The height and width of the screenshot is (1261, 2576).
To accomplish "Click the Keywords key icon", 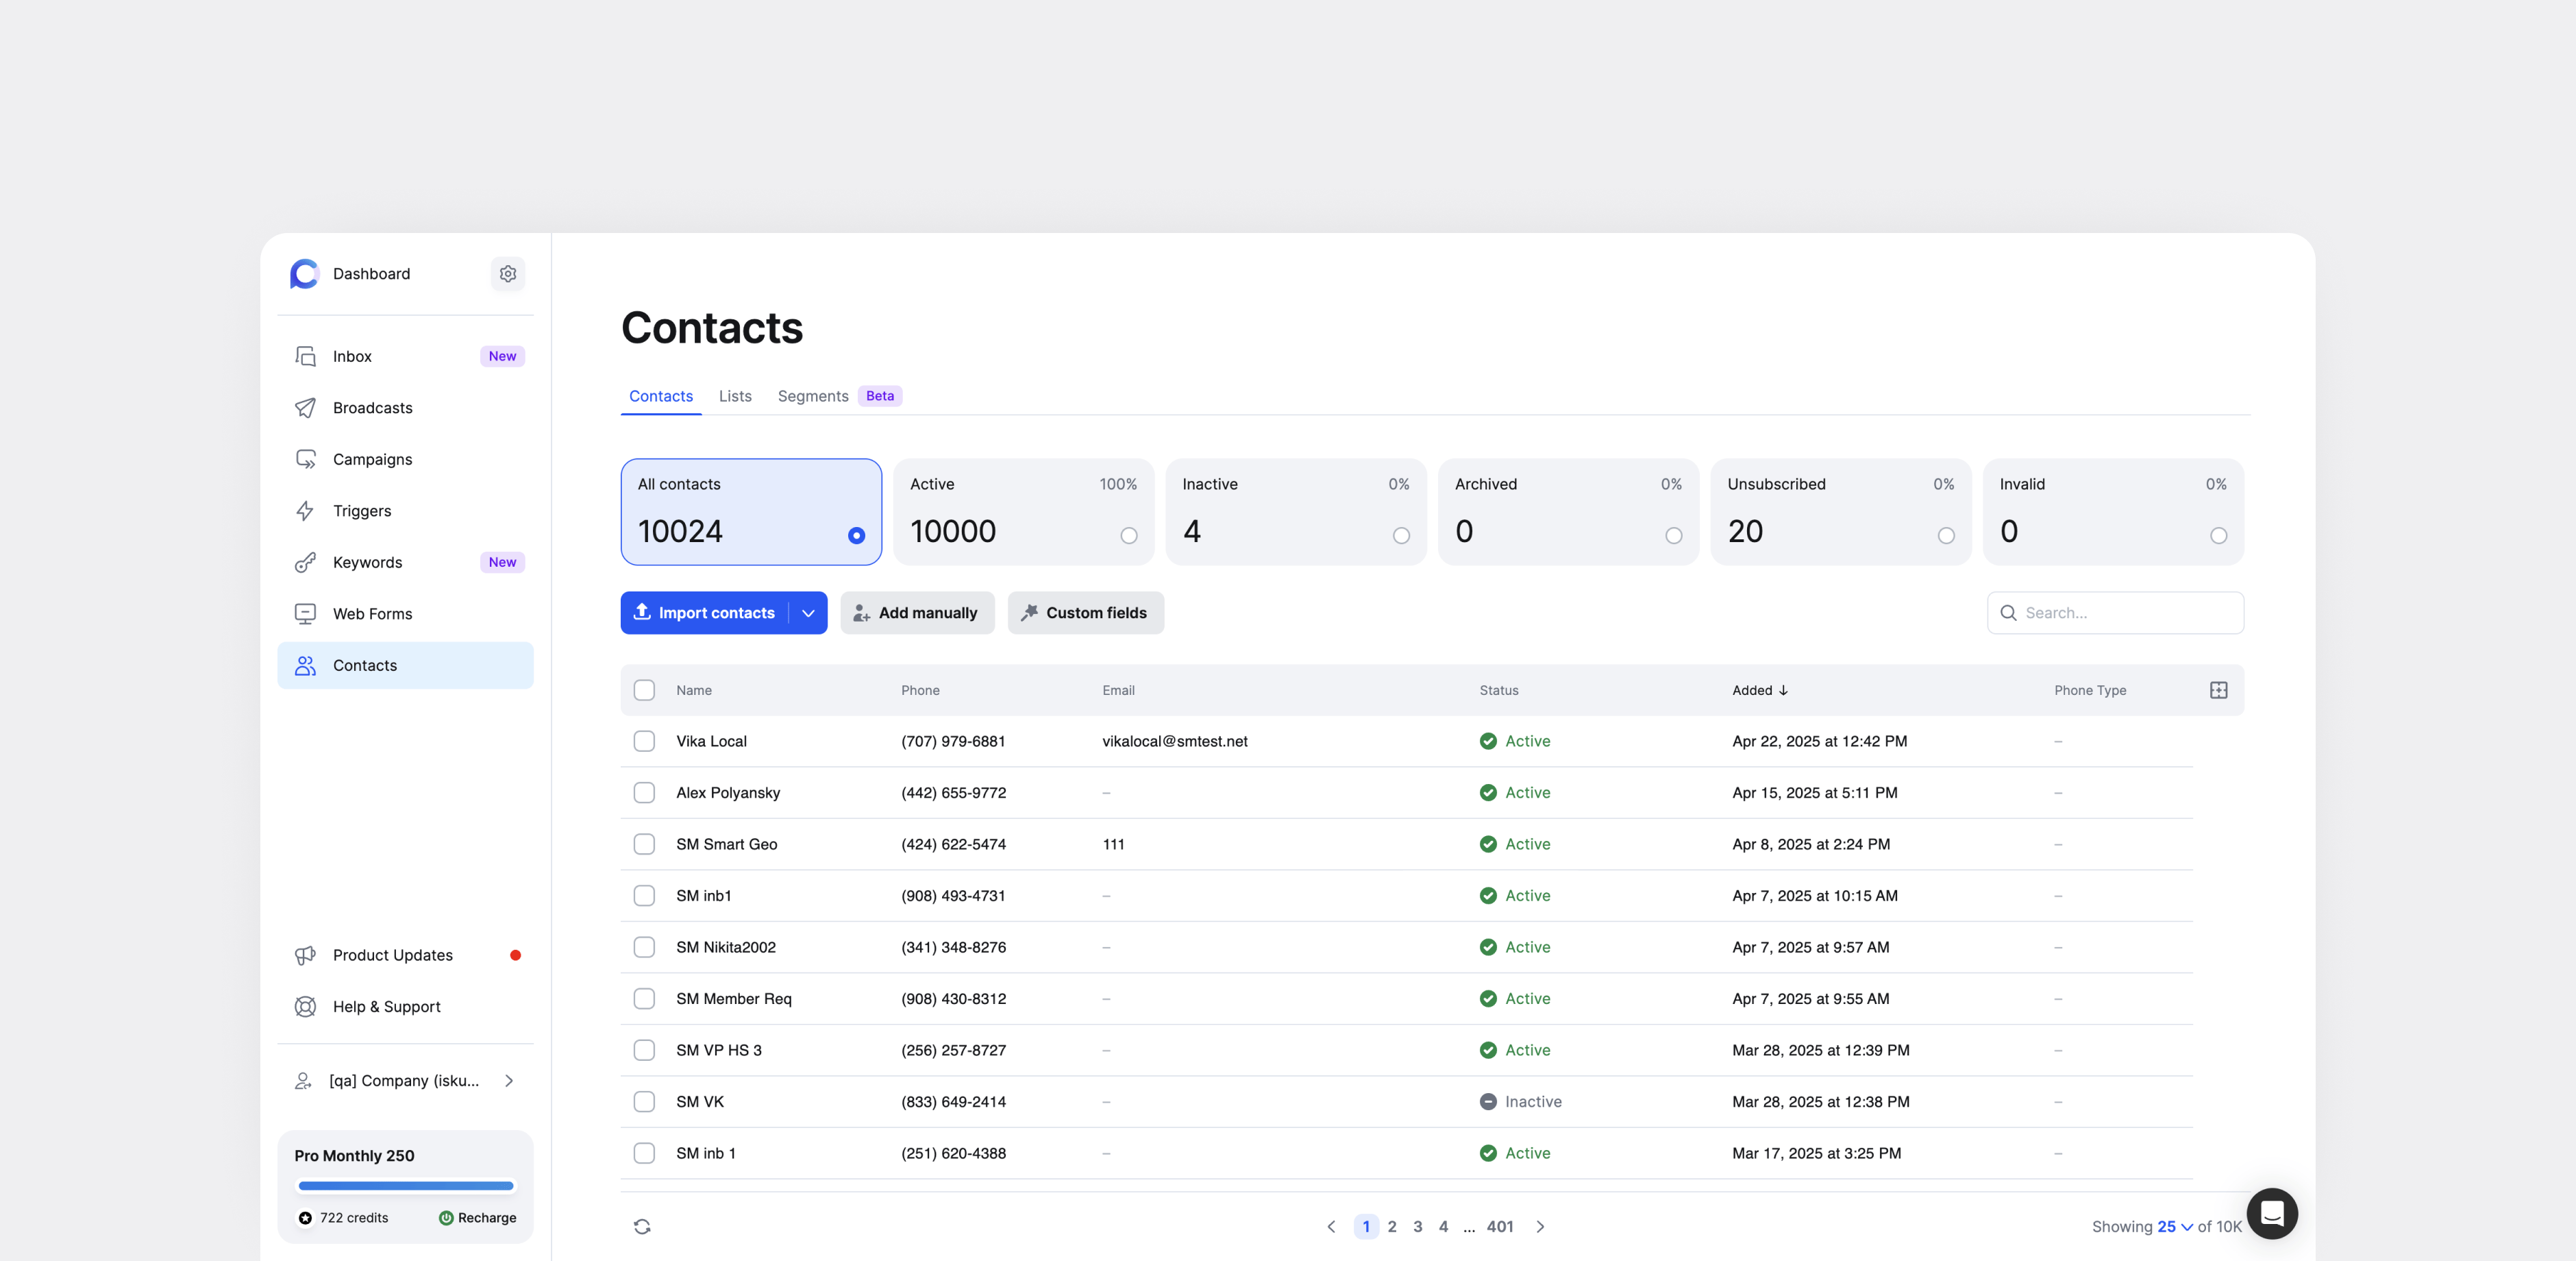I will pos(305,562).
